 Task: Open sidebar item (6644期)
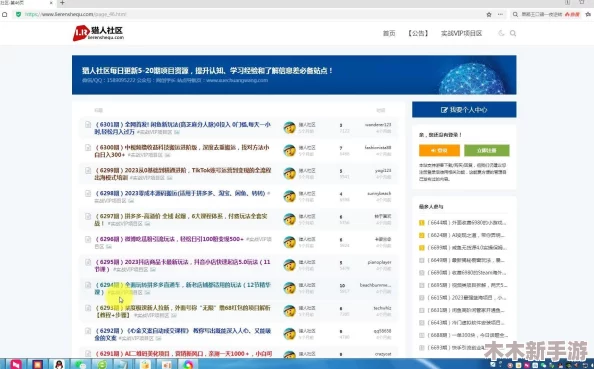click(x=466, y=223)
